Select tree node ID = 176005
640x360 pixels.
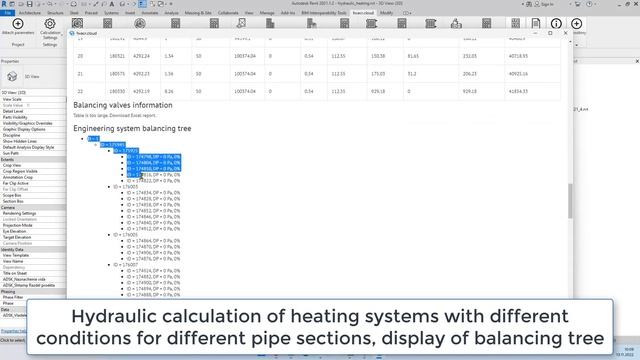tap(126, 235)
